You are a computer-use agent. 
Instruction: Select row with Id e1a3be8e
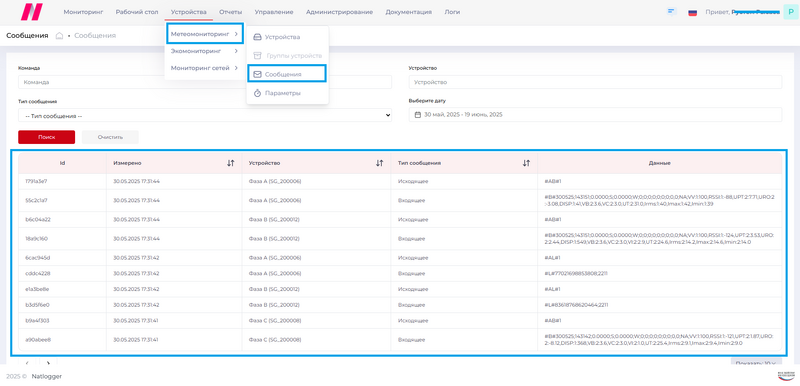(400, 289)
